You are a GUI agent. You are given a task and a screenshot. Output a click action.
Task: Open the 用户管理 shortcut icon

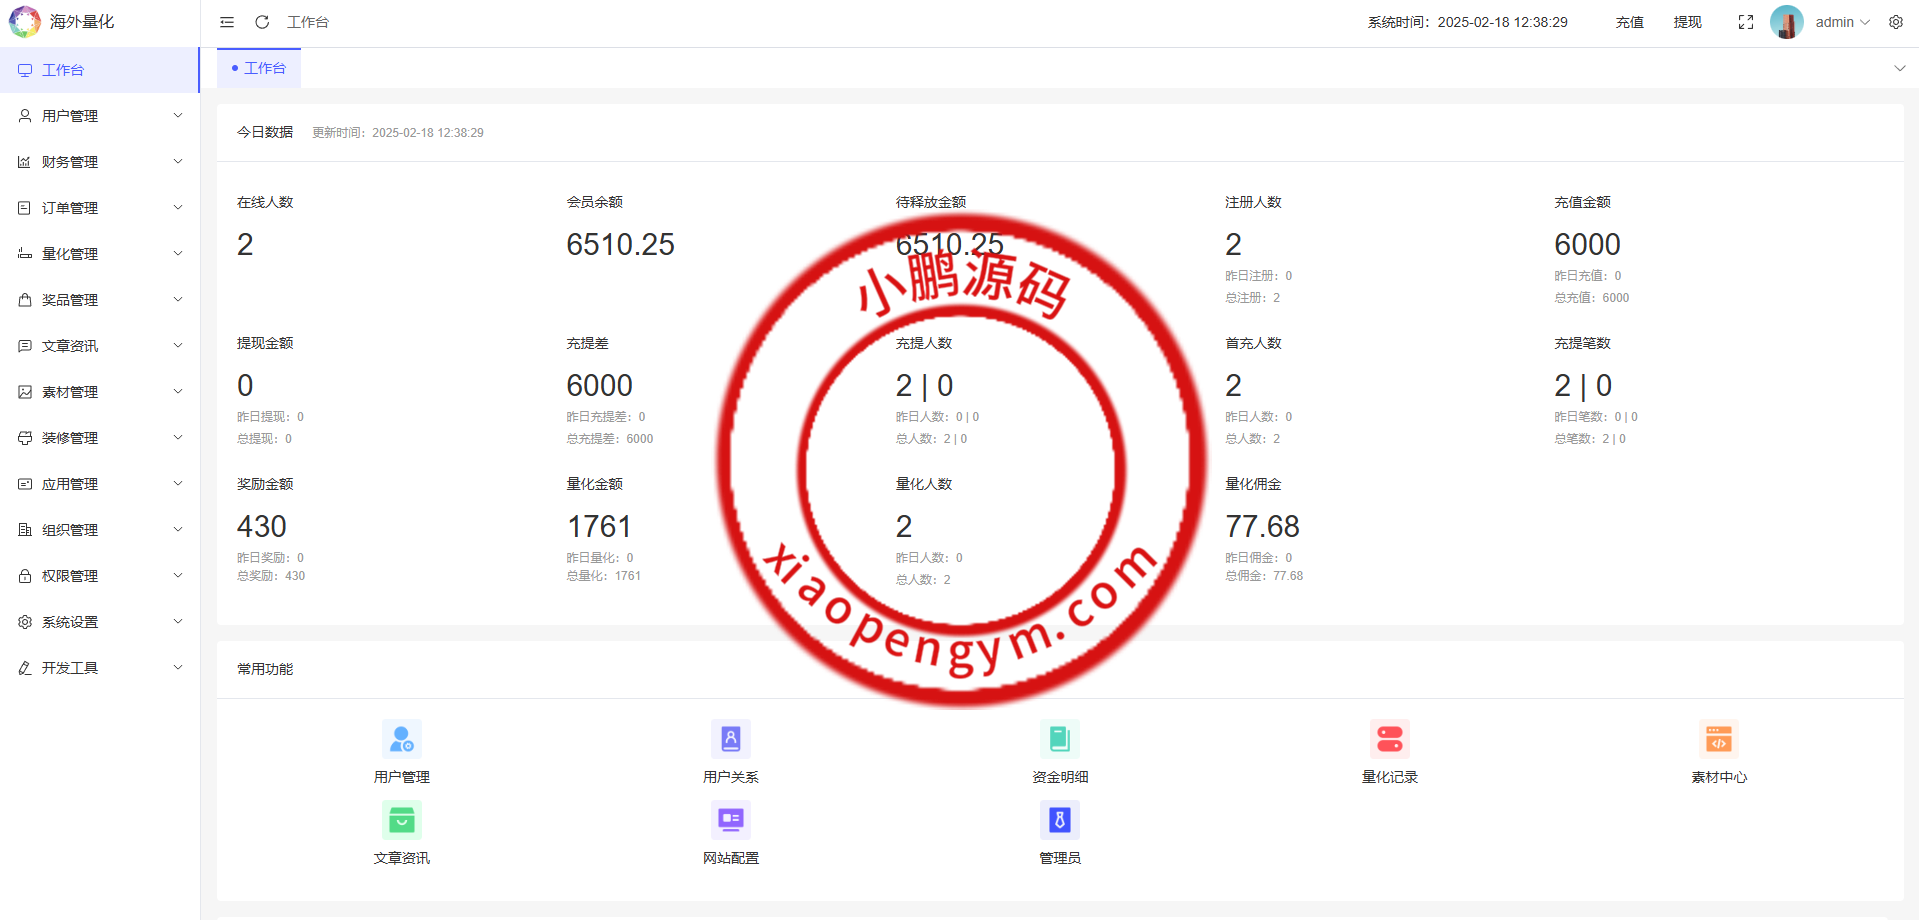pyautogui.click(x=401, y=740)
